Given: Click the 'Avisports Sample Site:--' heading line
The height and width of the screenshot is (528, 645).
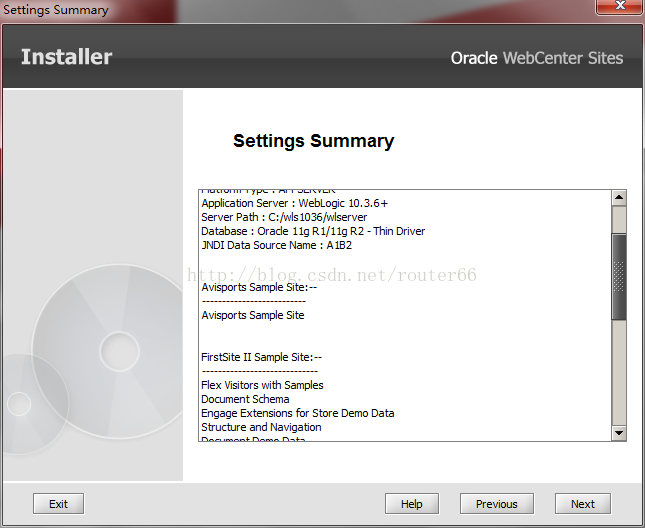Looking at the screenshot, I should (259, 287).
